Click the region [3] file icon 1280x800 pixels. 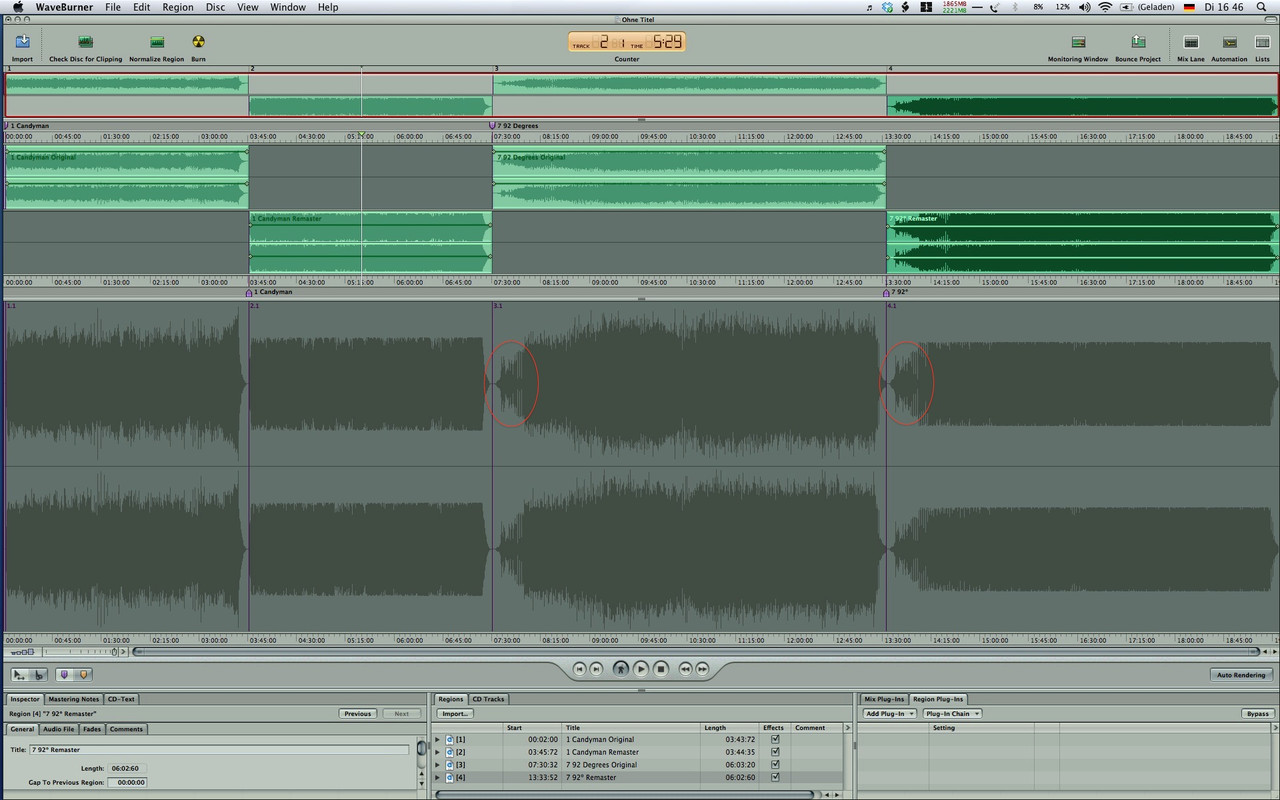(x=450, y=765)
